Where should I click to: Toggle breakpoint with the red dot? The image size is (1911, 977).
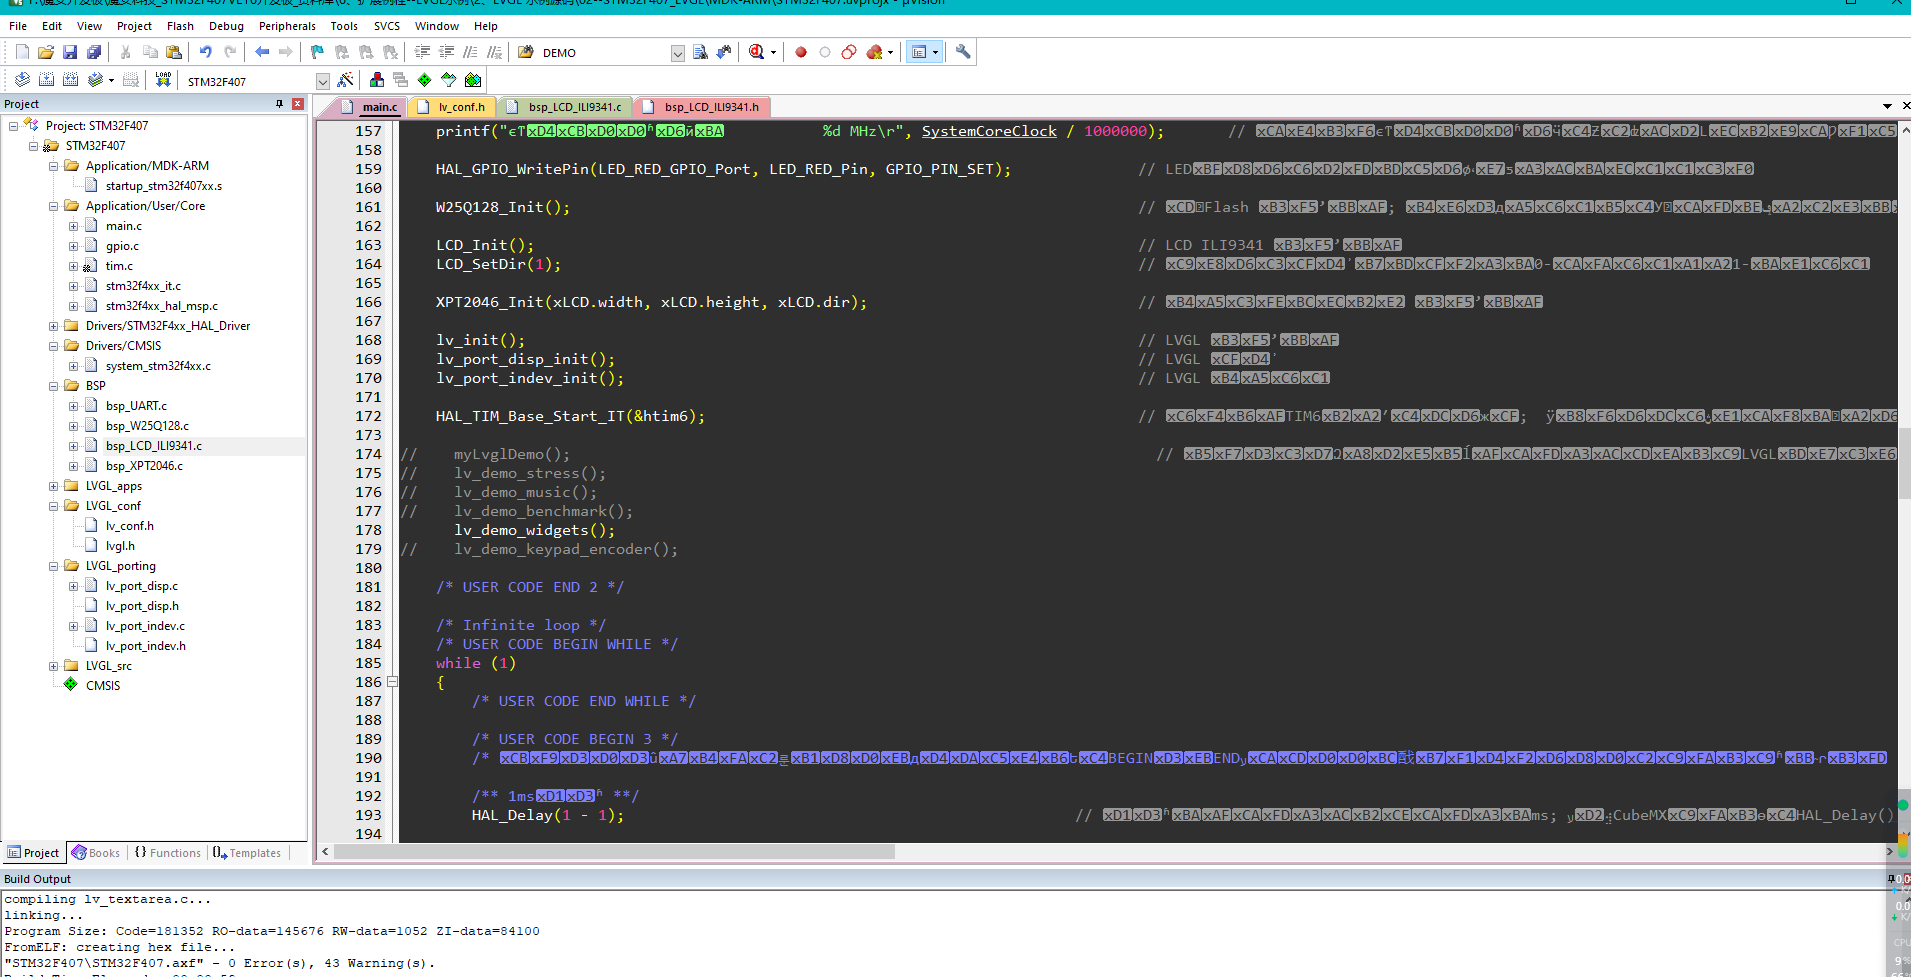point(801,52)
